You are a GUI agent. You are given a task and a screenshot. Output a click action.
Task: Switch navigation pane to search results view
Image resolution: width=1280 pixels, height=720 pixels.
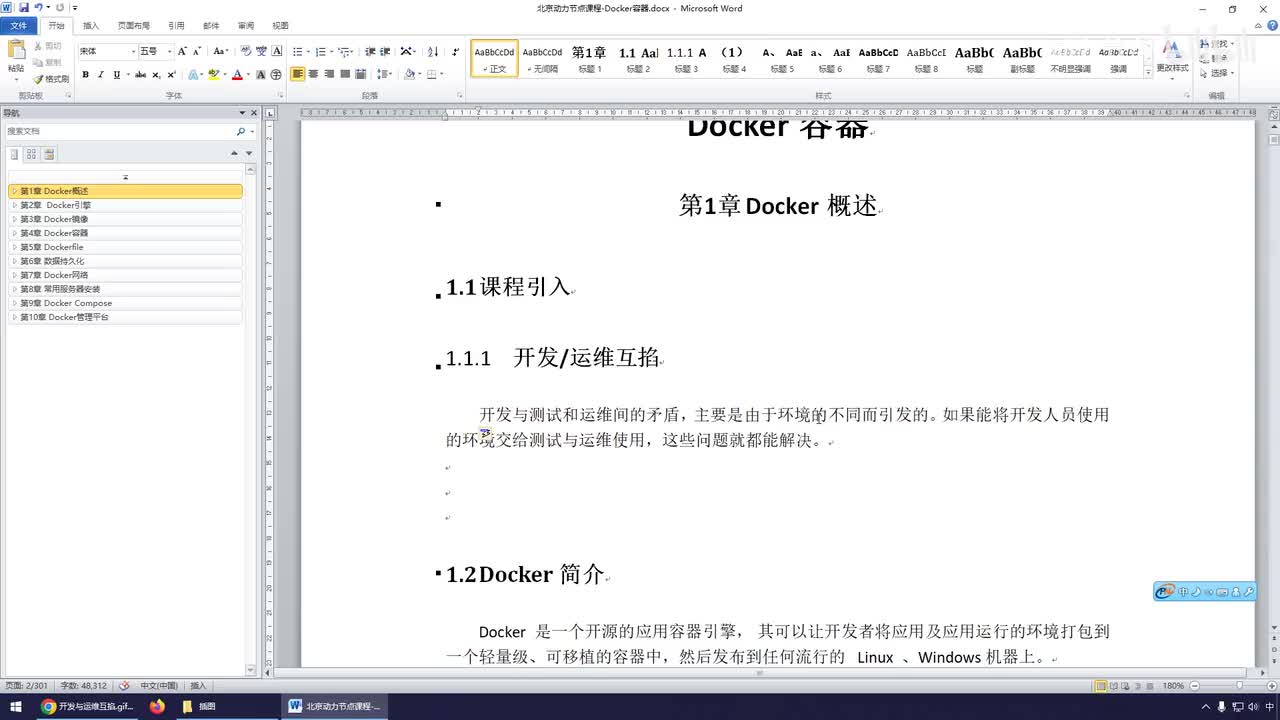pyautogui.click(x=49, y=154)
